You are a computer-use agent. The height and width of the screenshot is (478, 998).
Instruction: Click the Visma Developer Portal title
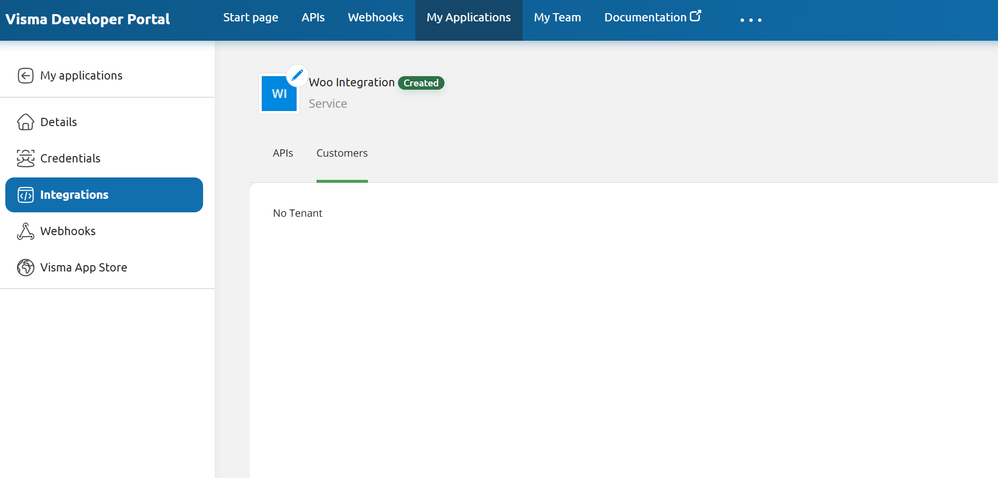point(87,19)
